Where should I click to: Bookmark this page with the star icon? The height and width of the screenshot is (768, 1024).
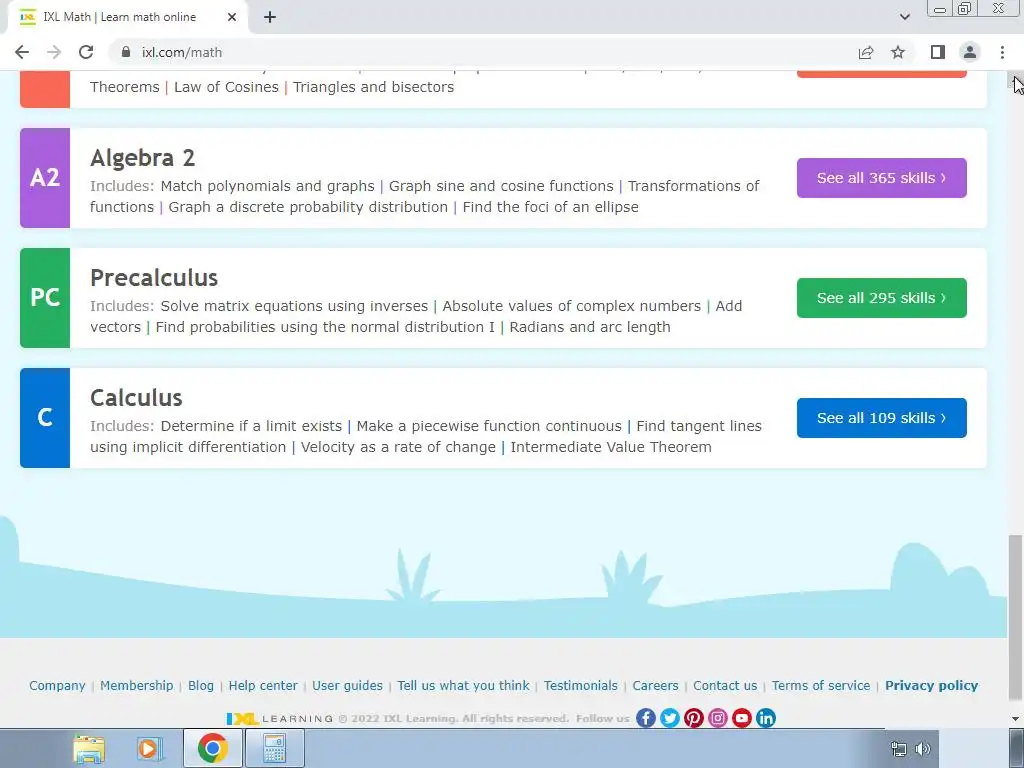pos(898,52)
